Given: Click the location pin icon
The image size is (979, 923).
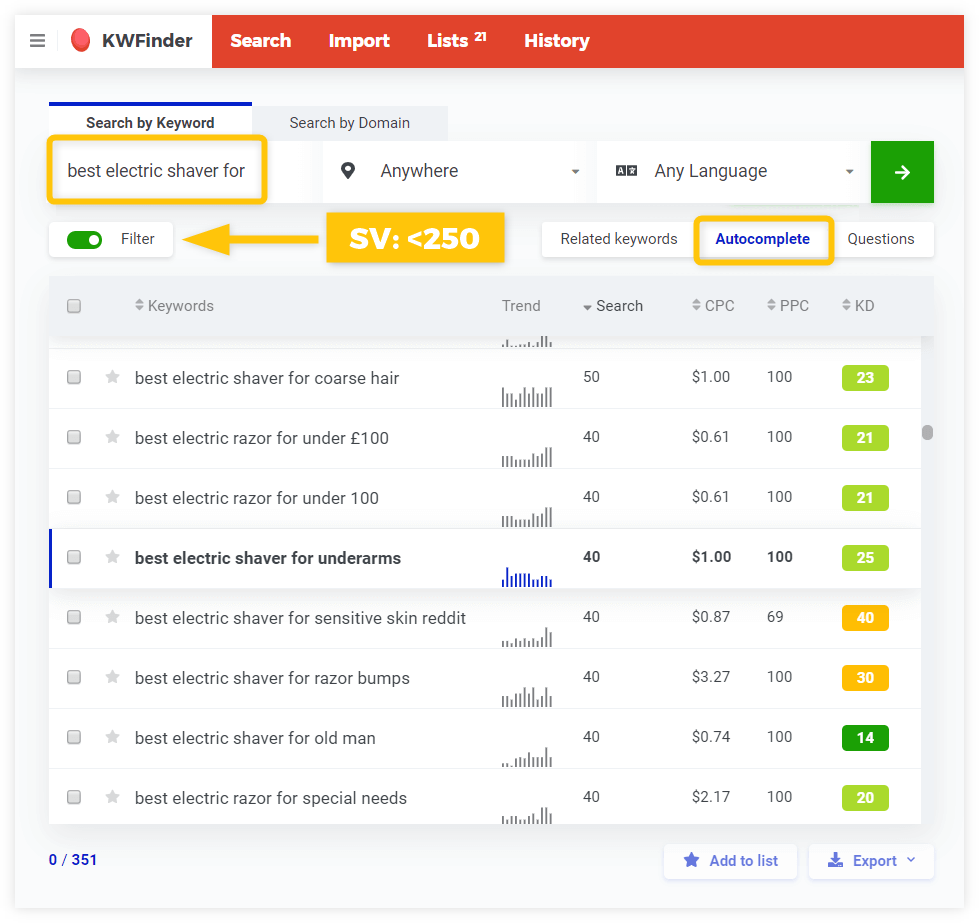Looking at the screenshot, I should coord(348,170).
